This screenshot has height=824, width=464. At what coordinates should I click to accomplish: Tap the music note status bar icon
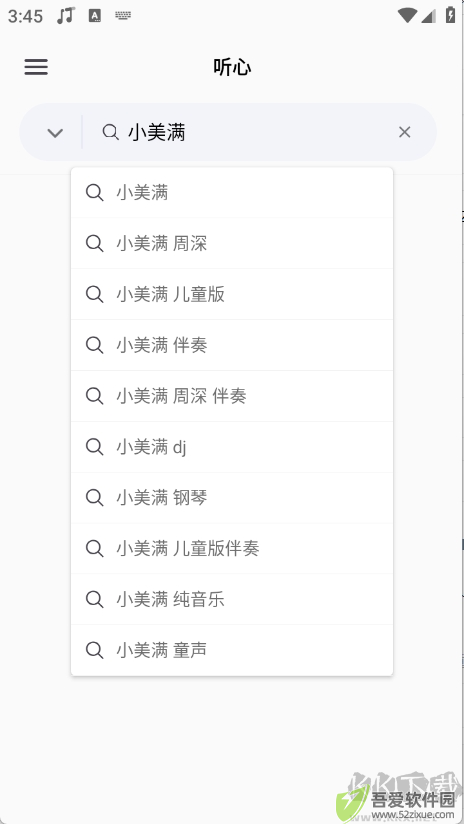coord(66,16)
